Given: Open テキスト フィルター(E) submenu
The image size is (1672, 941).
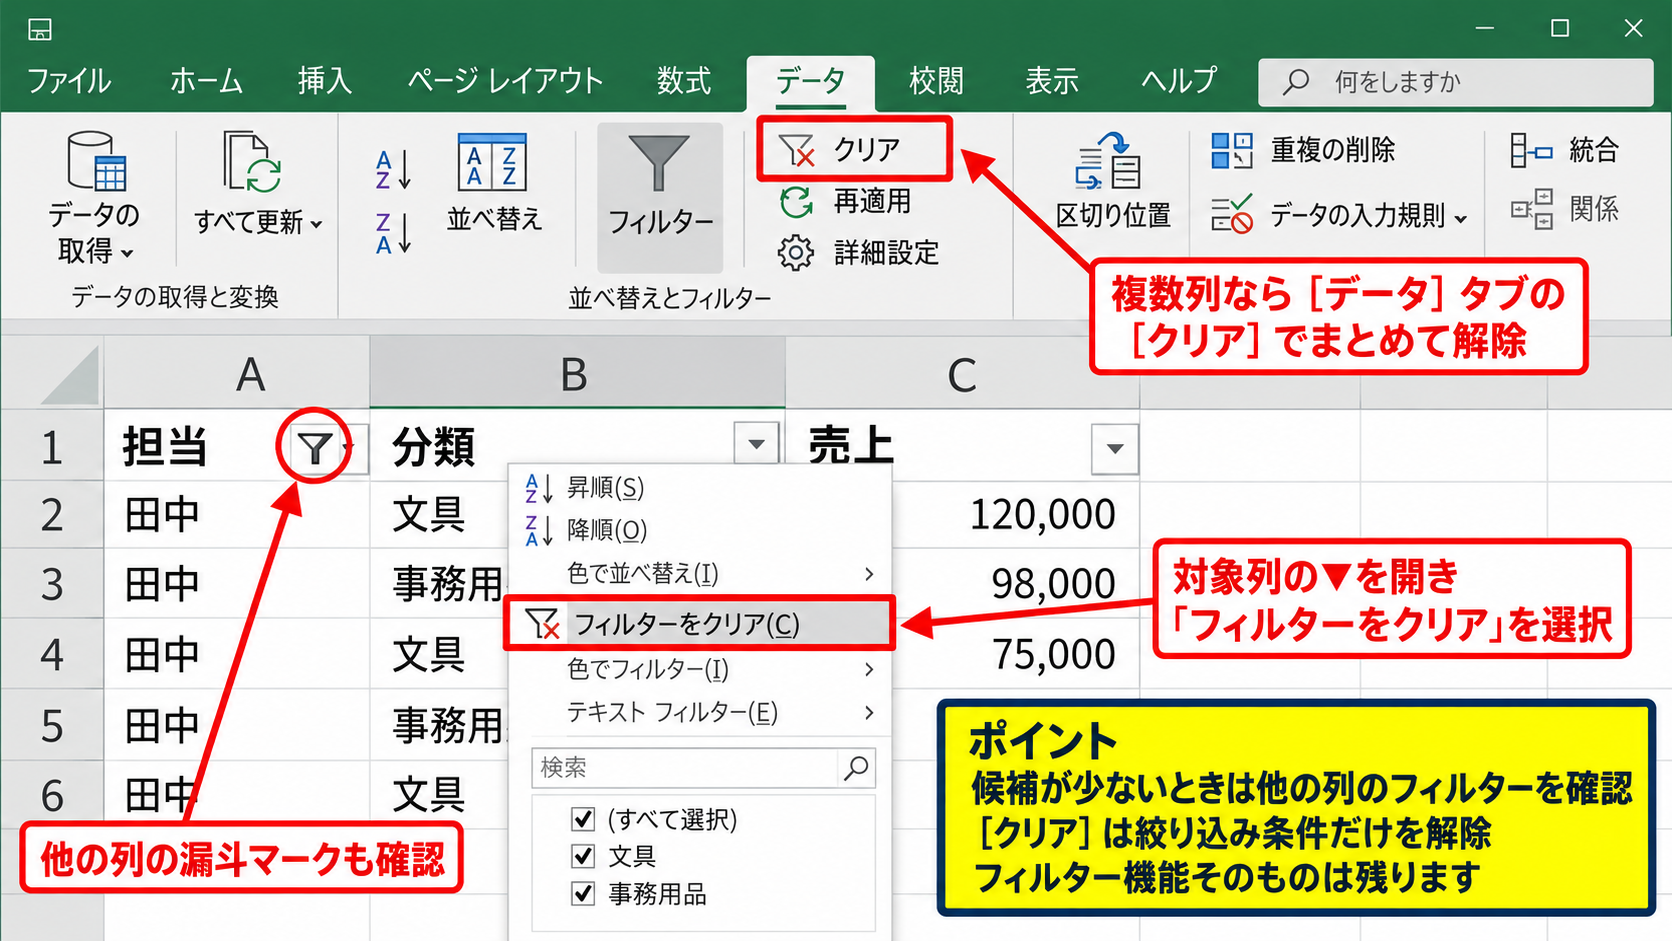Looking at the screenshot, I should point(699,712).
